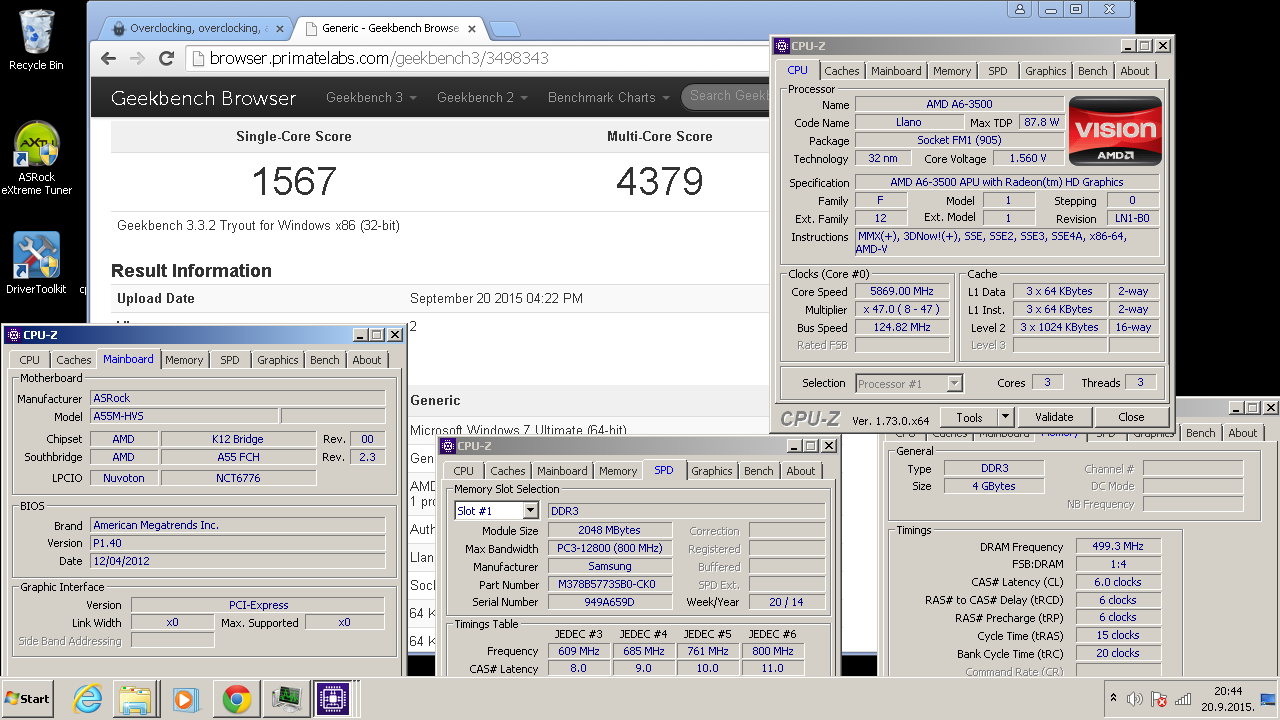Click the Geekbench Browser logo link

tap(204, 98)
